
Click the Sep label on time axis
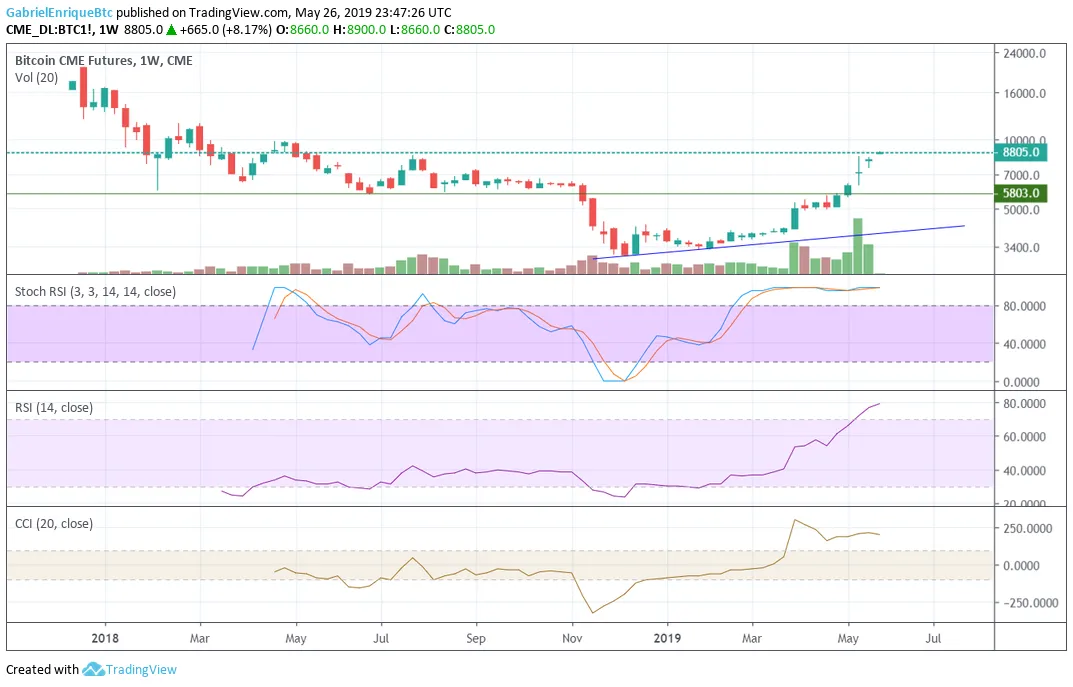point(476,638)
